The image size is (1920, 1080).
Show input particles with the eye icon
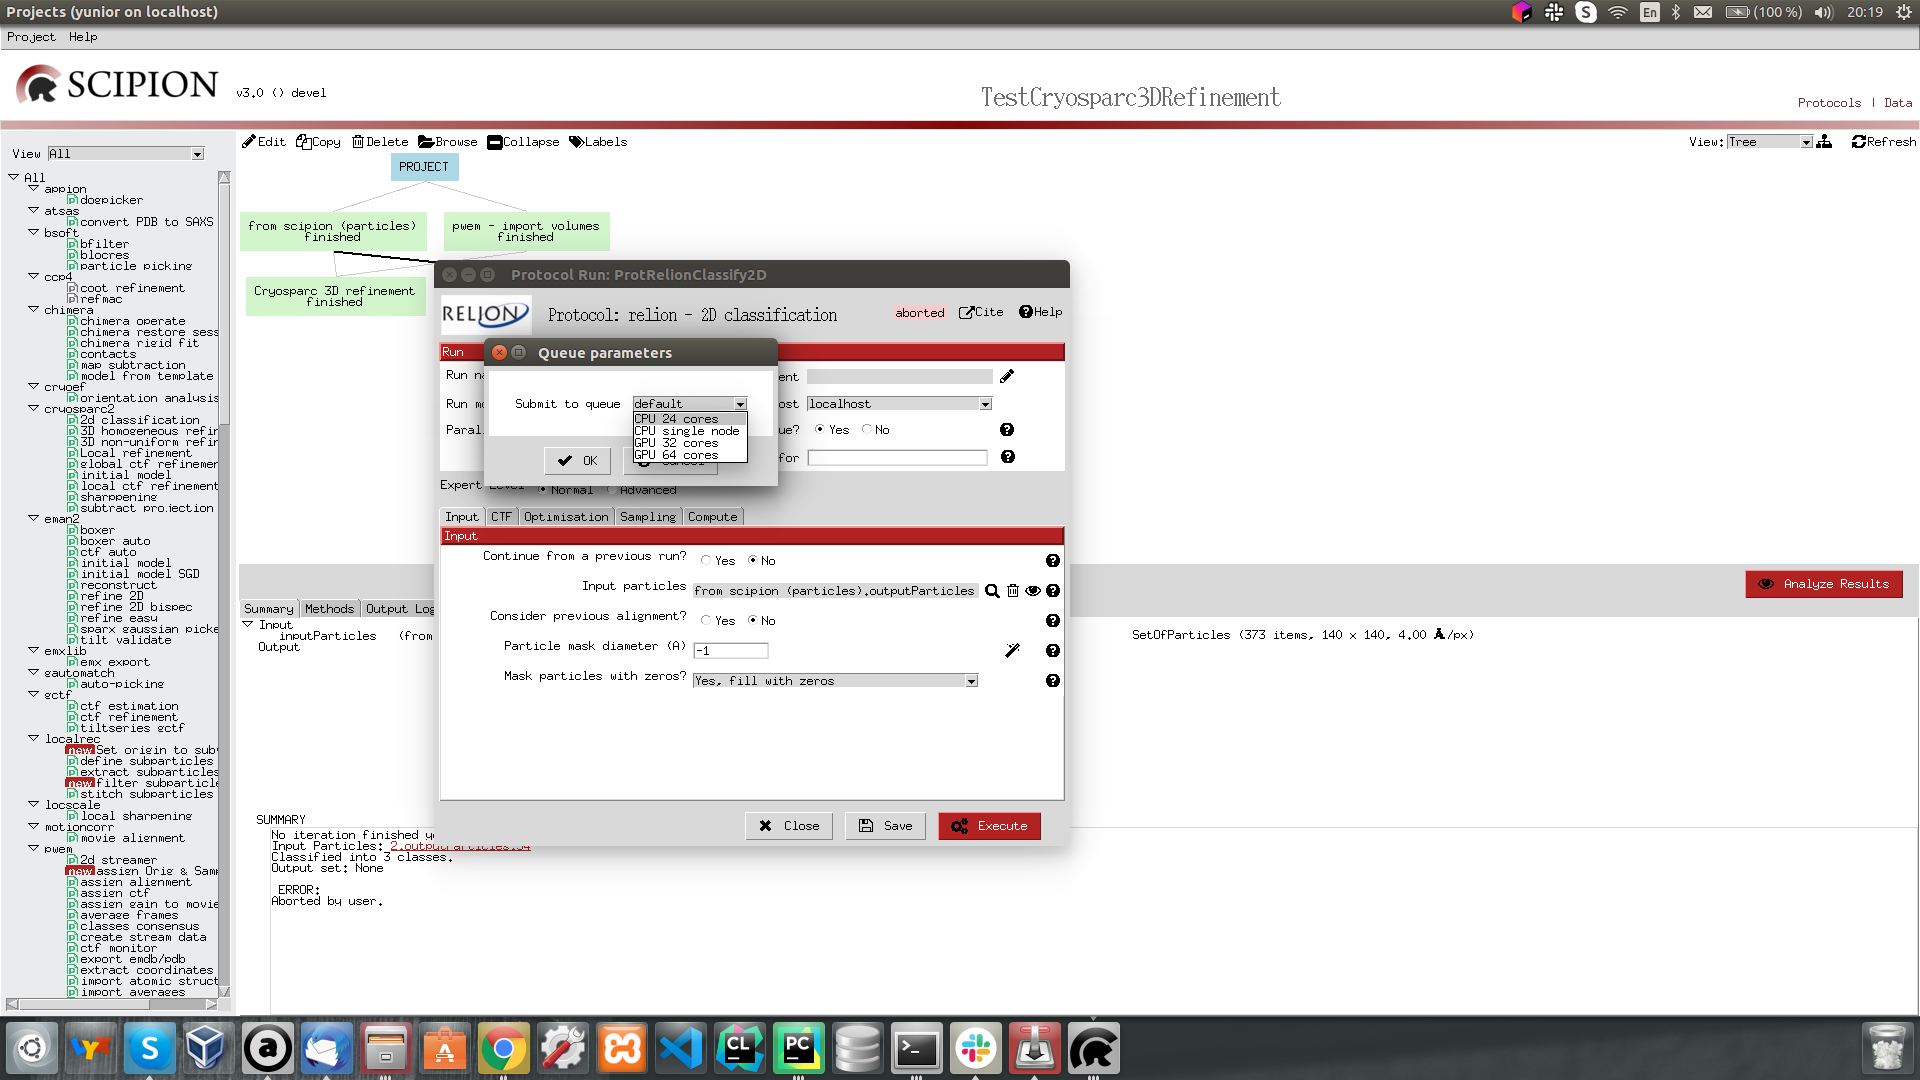click(x=1033, y=591)
